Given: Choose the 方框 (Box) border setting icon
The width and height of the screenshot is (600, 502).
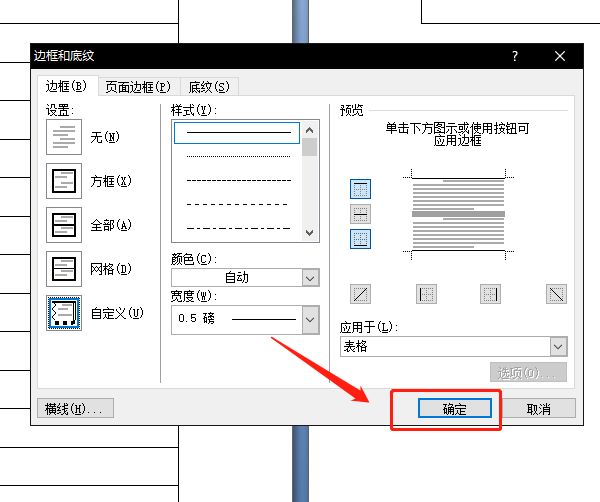Looking at the screenshot, I should tap(64, 181).
